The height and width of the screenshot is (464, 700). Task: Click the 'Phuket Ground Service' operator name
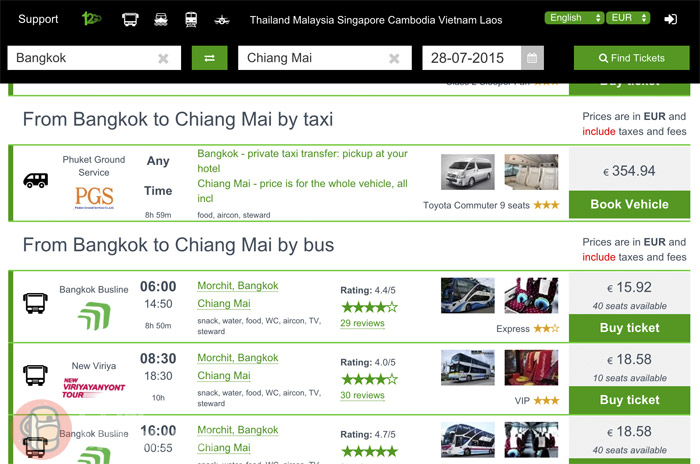94,166
